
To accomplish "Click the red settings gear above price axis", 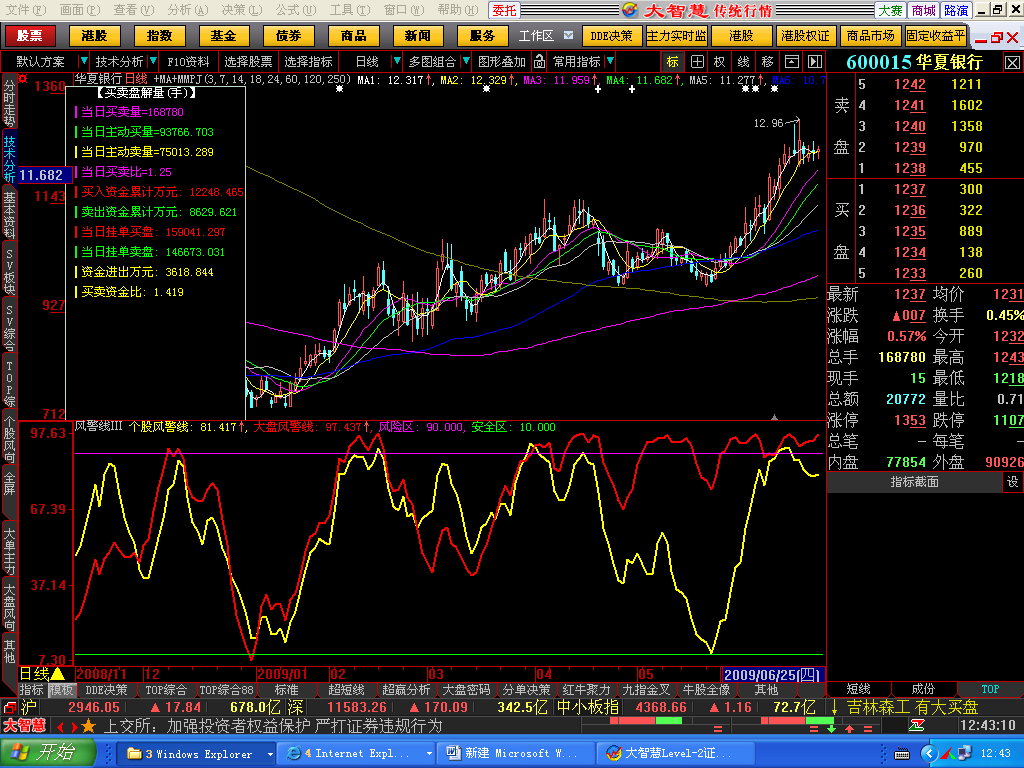I will point(23,79).
